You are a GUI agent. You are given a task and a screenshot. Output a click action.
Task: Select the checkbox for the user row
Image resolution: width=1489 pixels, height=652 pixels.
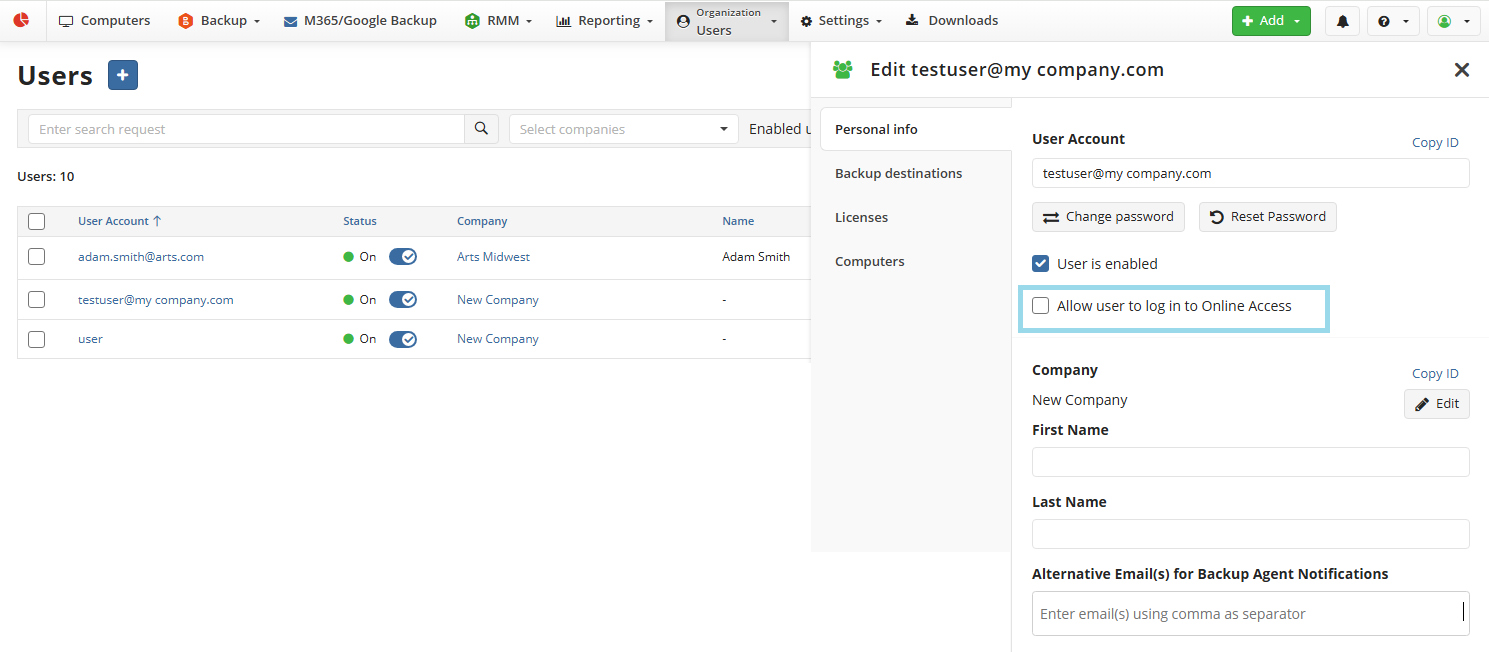(x=37, y=339)
